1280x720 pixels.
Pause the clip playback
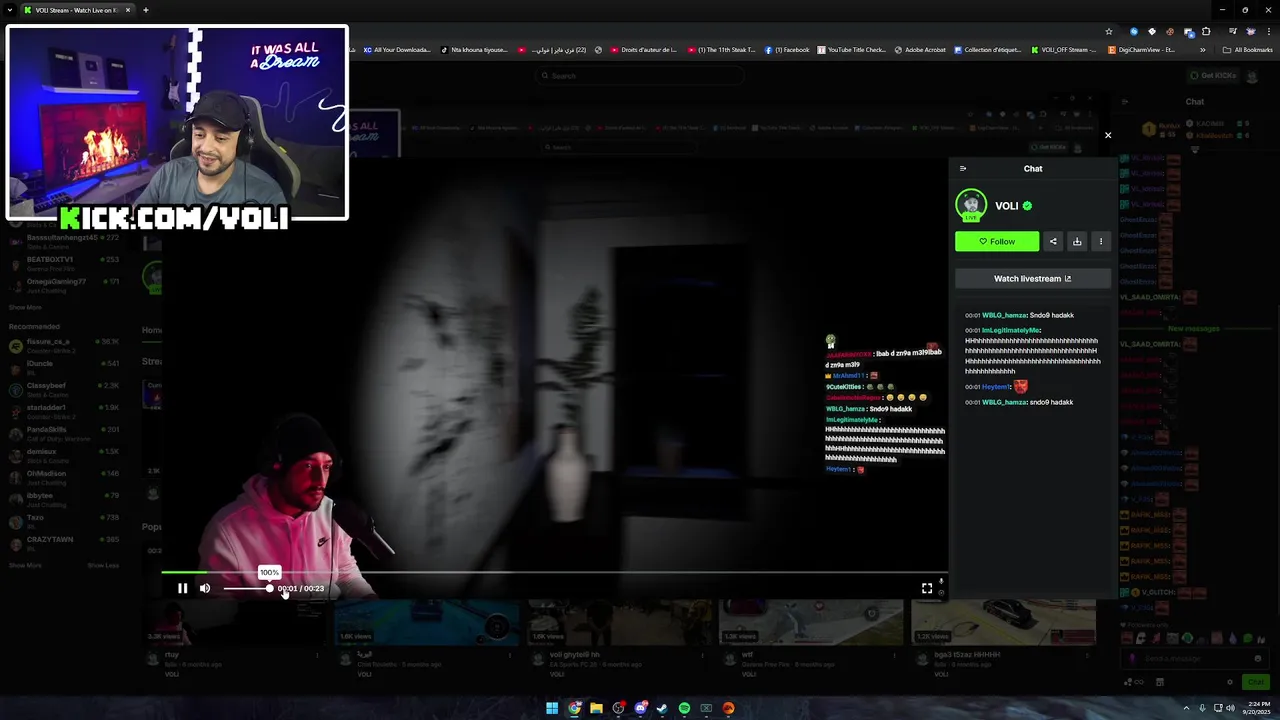(182, 588)
